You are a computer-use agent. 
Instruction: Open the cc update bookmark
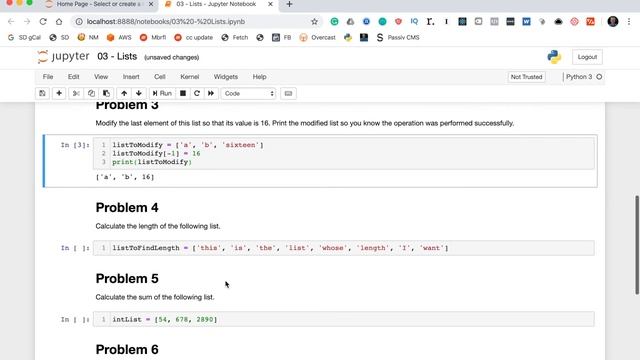point(194,38)
